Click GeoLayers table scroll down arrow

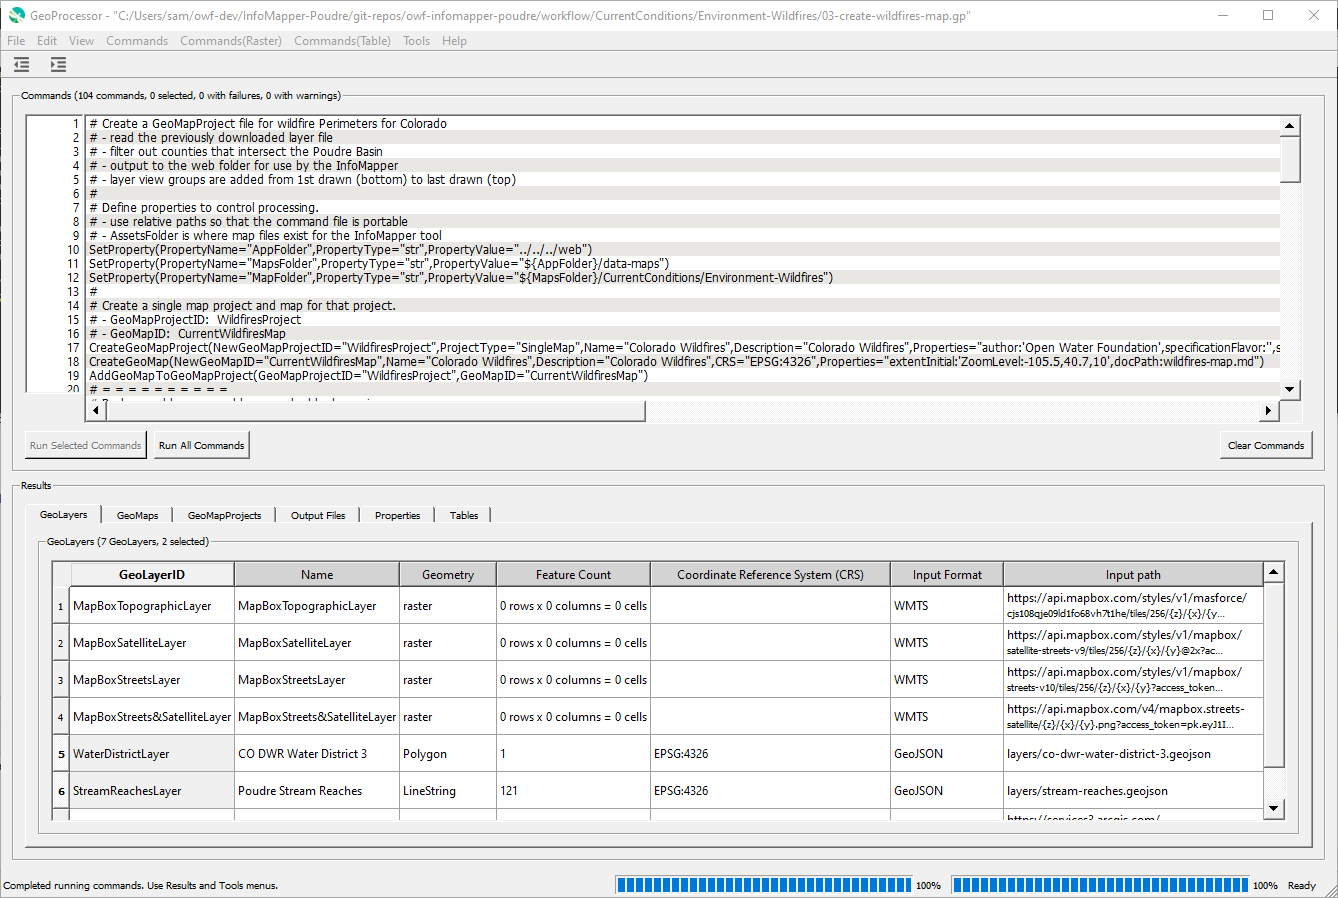[1273, 808]
